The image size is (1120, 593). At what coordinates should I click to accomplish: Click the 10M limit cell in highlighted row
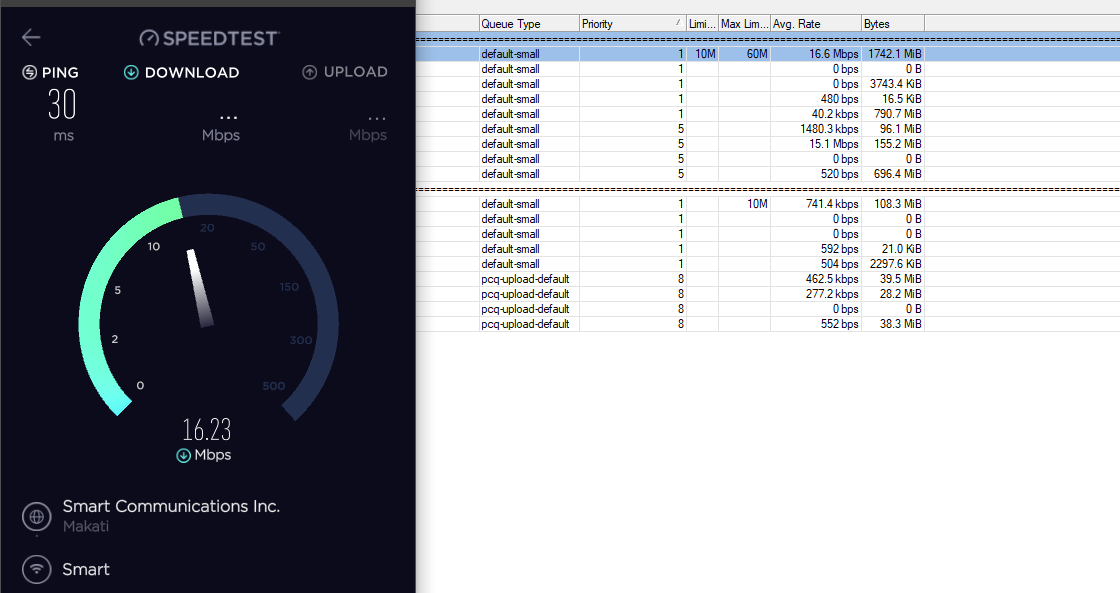coord(702,54)
